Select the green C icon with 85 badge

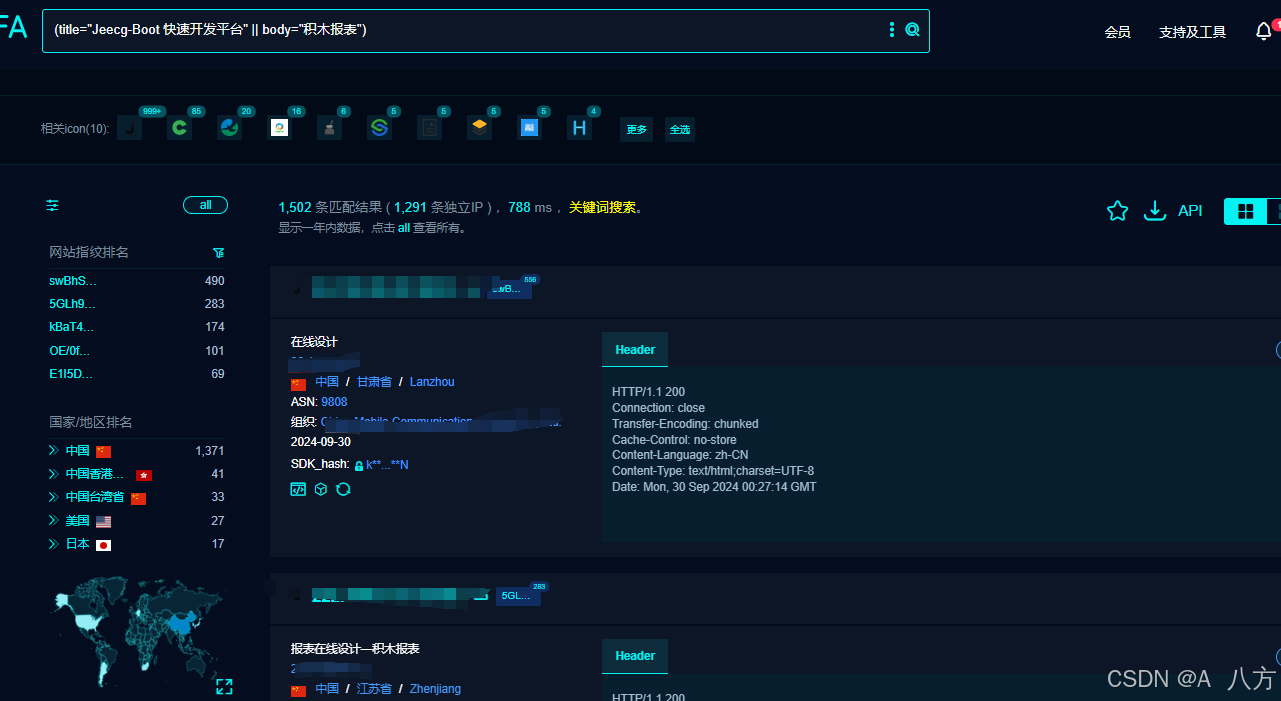tap(179, 127)
